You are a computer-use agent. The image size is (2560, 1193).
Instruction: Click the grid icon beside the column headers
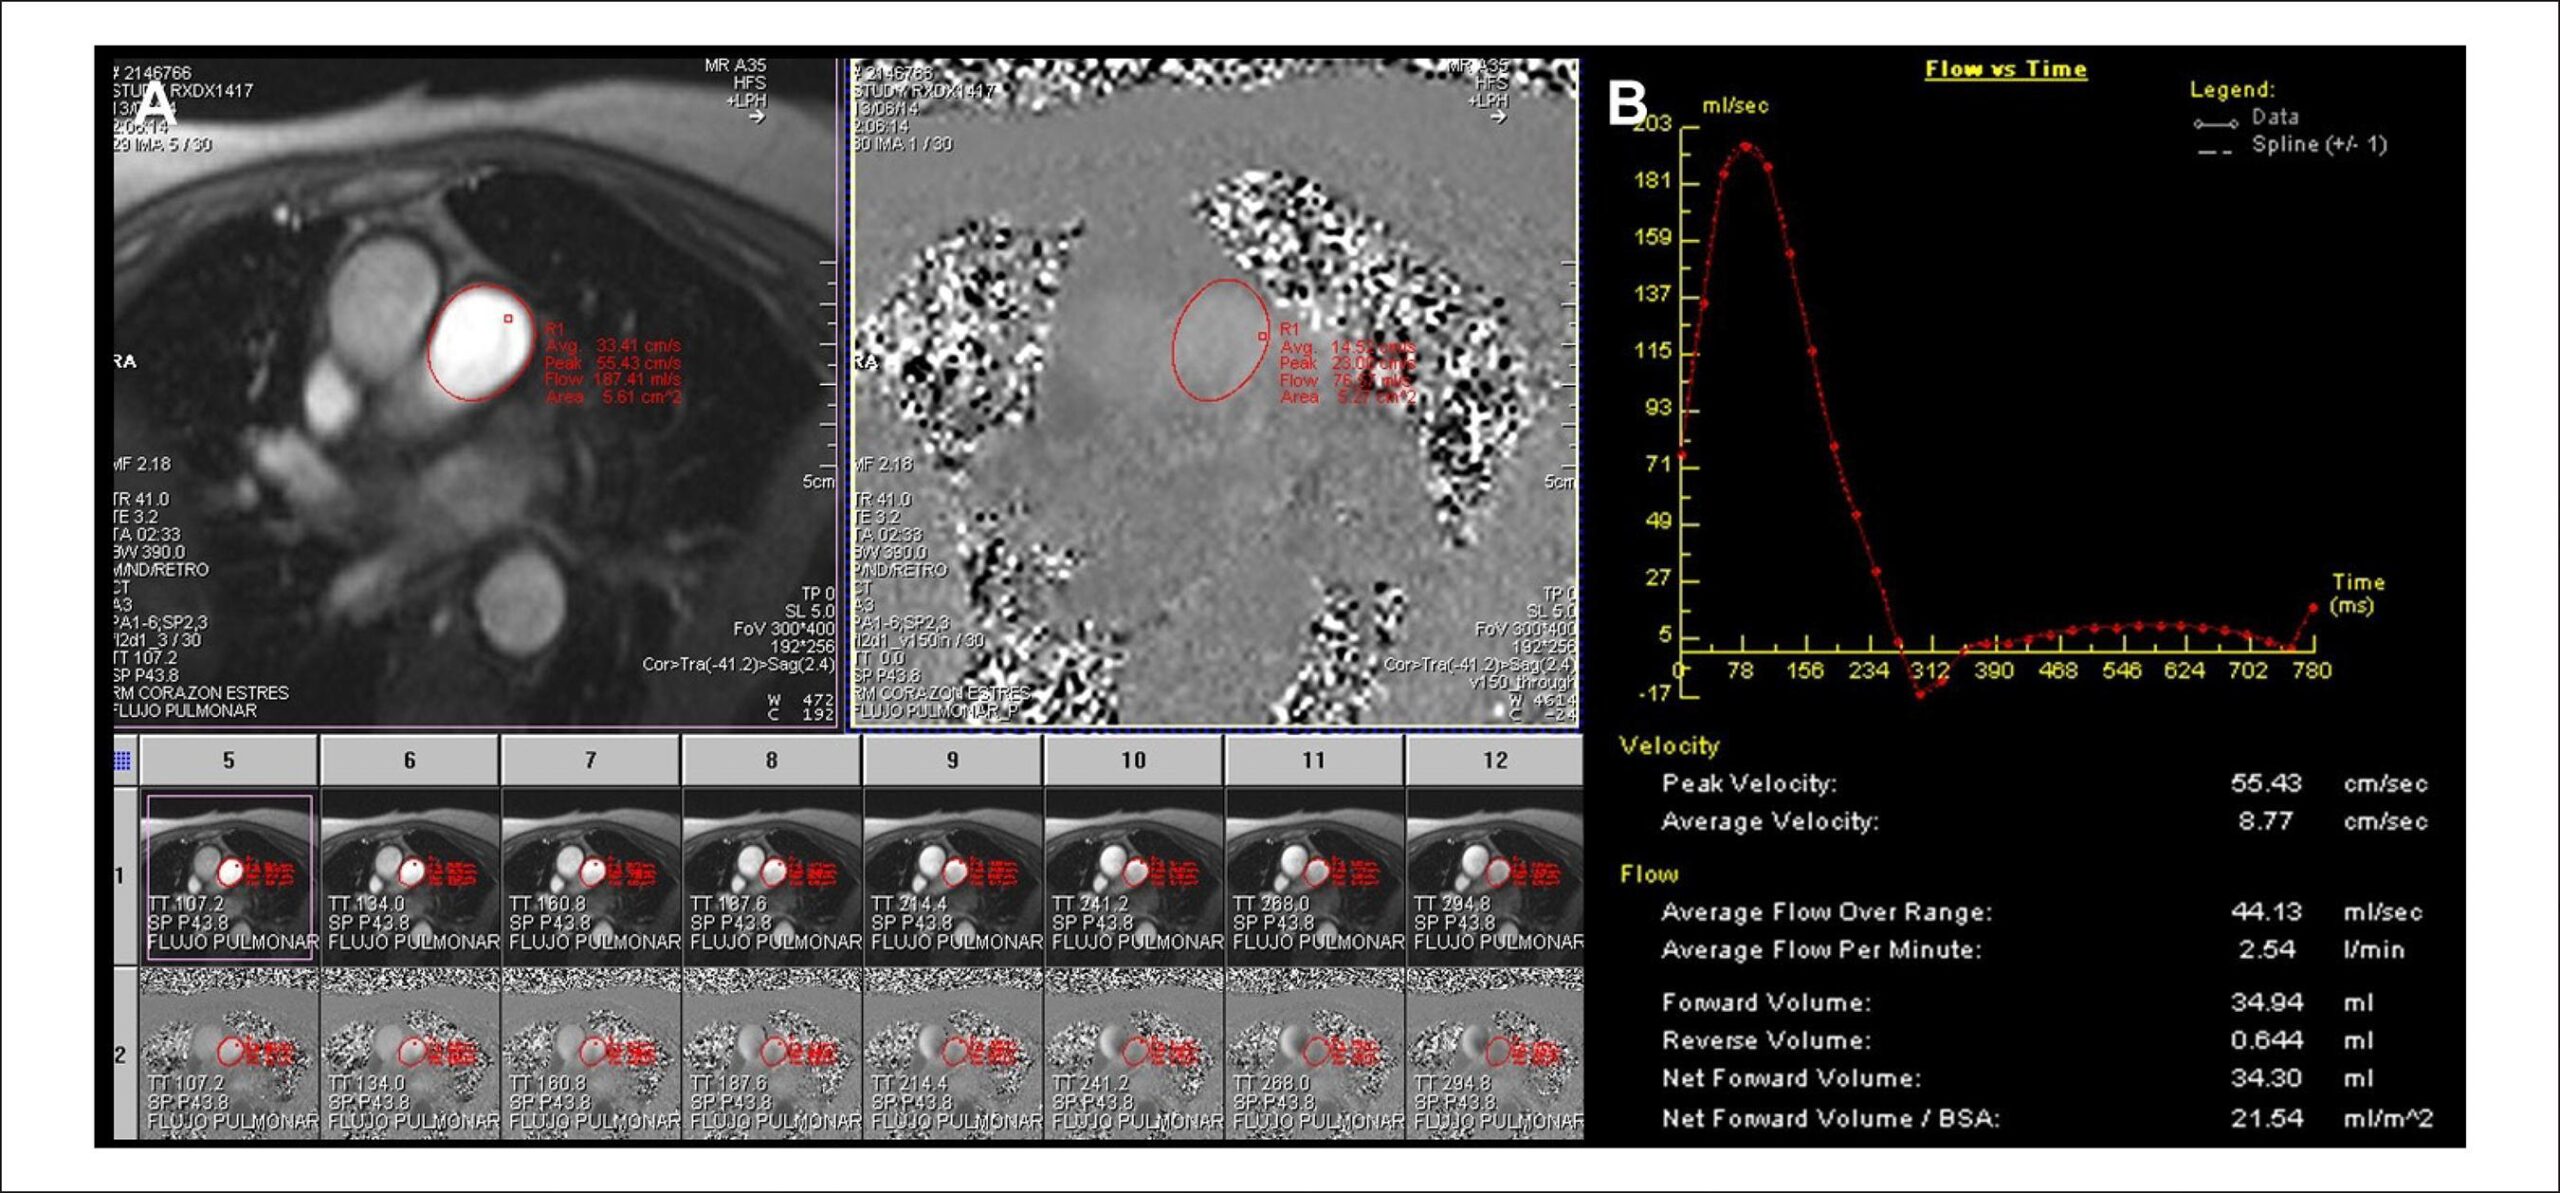pos(123,761)
